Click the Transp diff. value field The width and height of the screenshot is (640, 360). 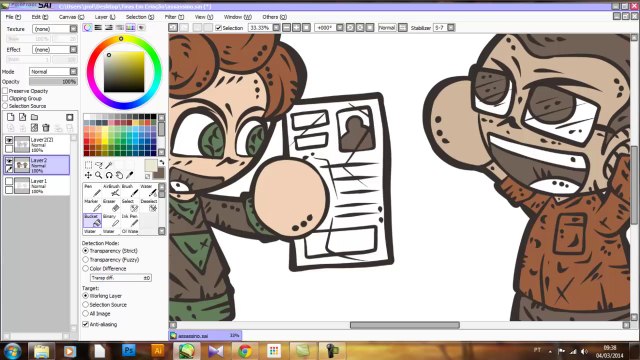click(x=121, y=278)
